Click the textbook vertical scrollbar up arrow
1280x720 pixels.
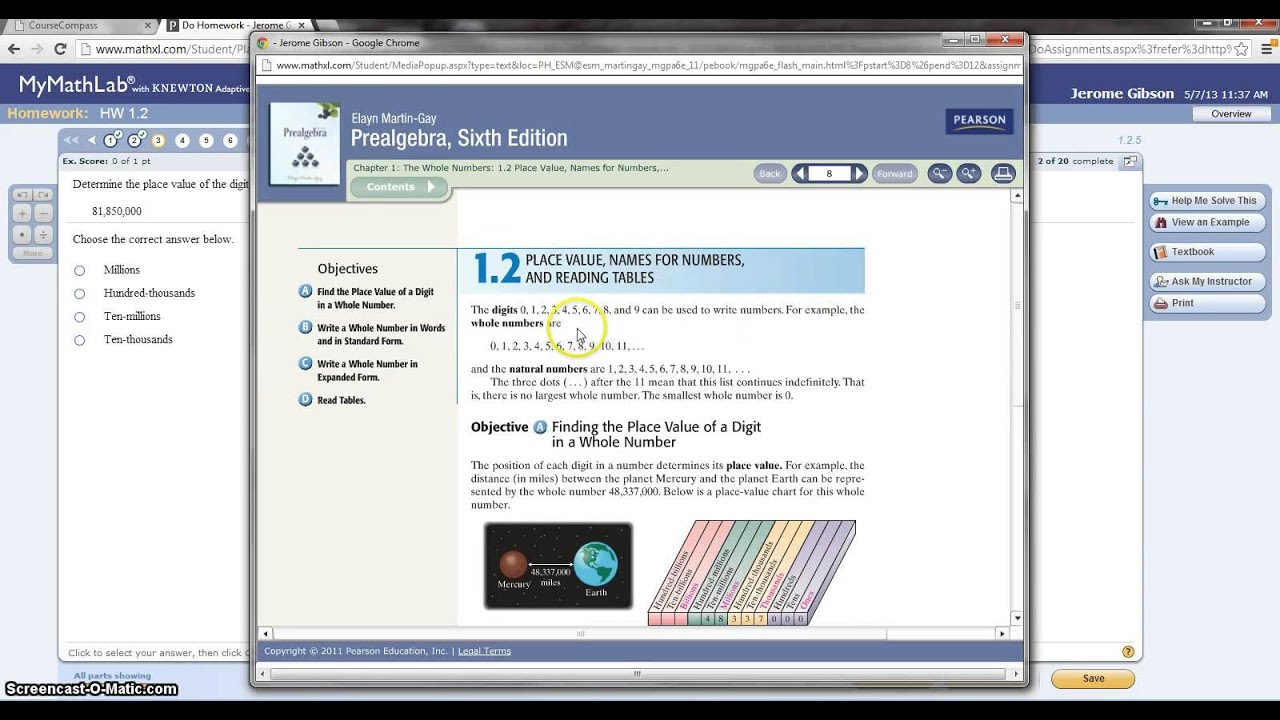click(x=1017, y=197)
